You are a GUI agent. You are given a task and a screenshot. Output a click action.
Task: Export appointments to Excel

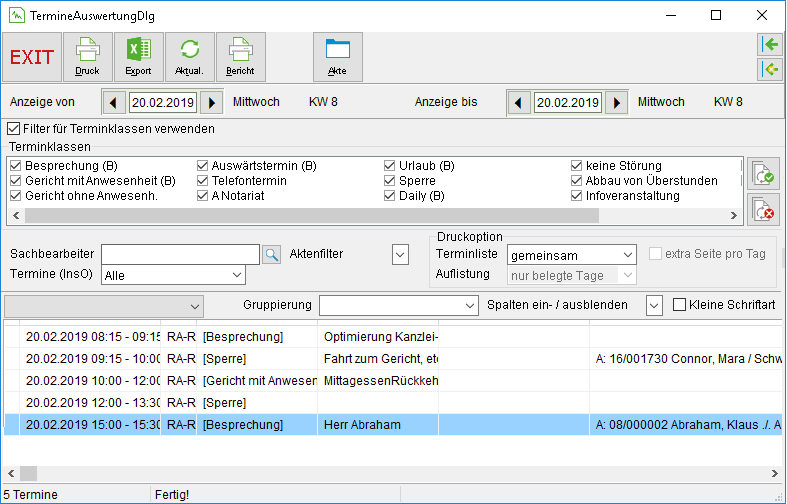point(139,57)
